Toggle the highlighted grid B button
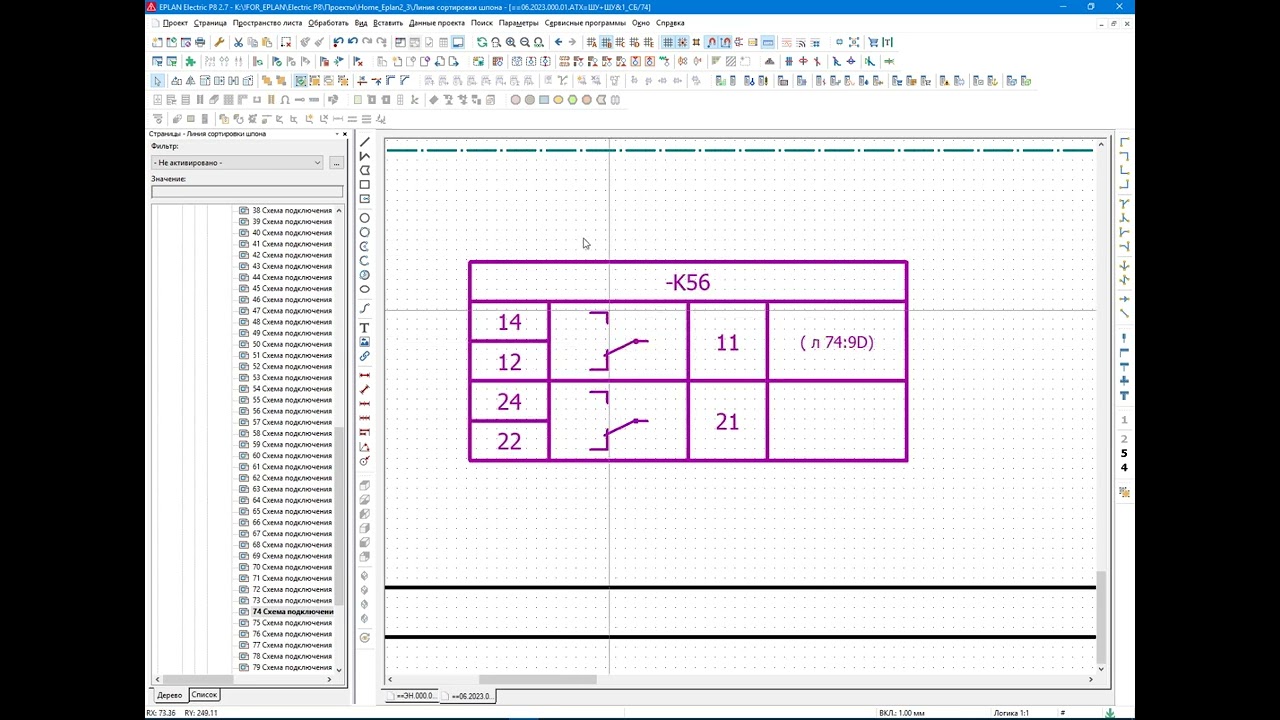Viewport: 1280px width, 720px height. point(607,42)
